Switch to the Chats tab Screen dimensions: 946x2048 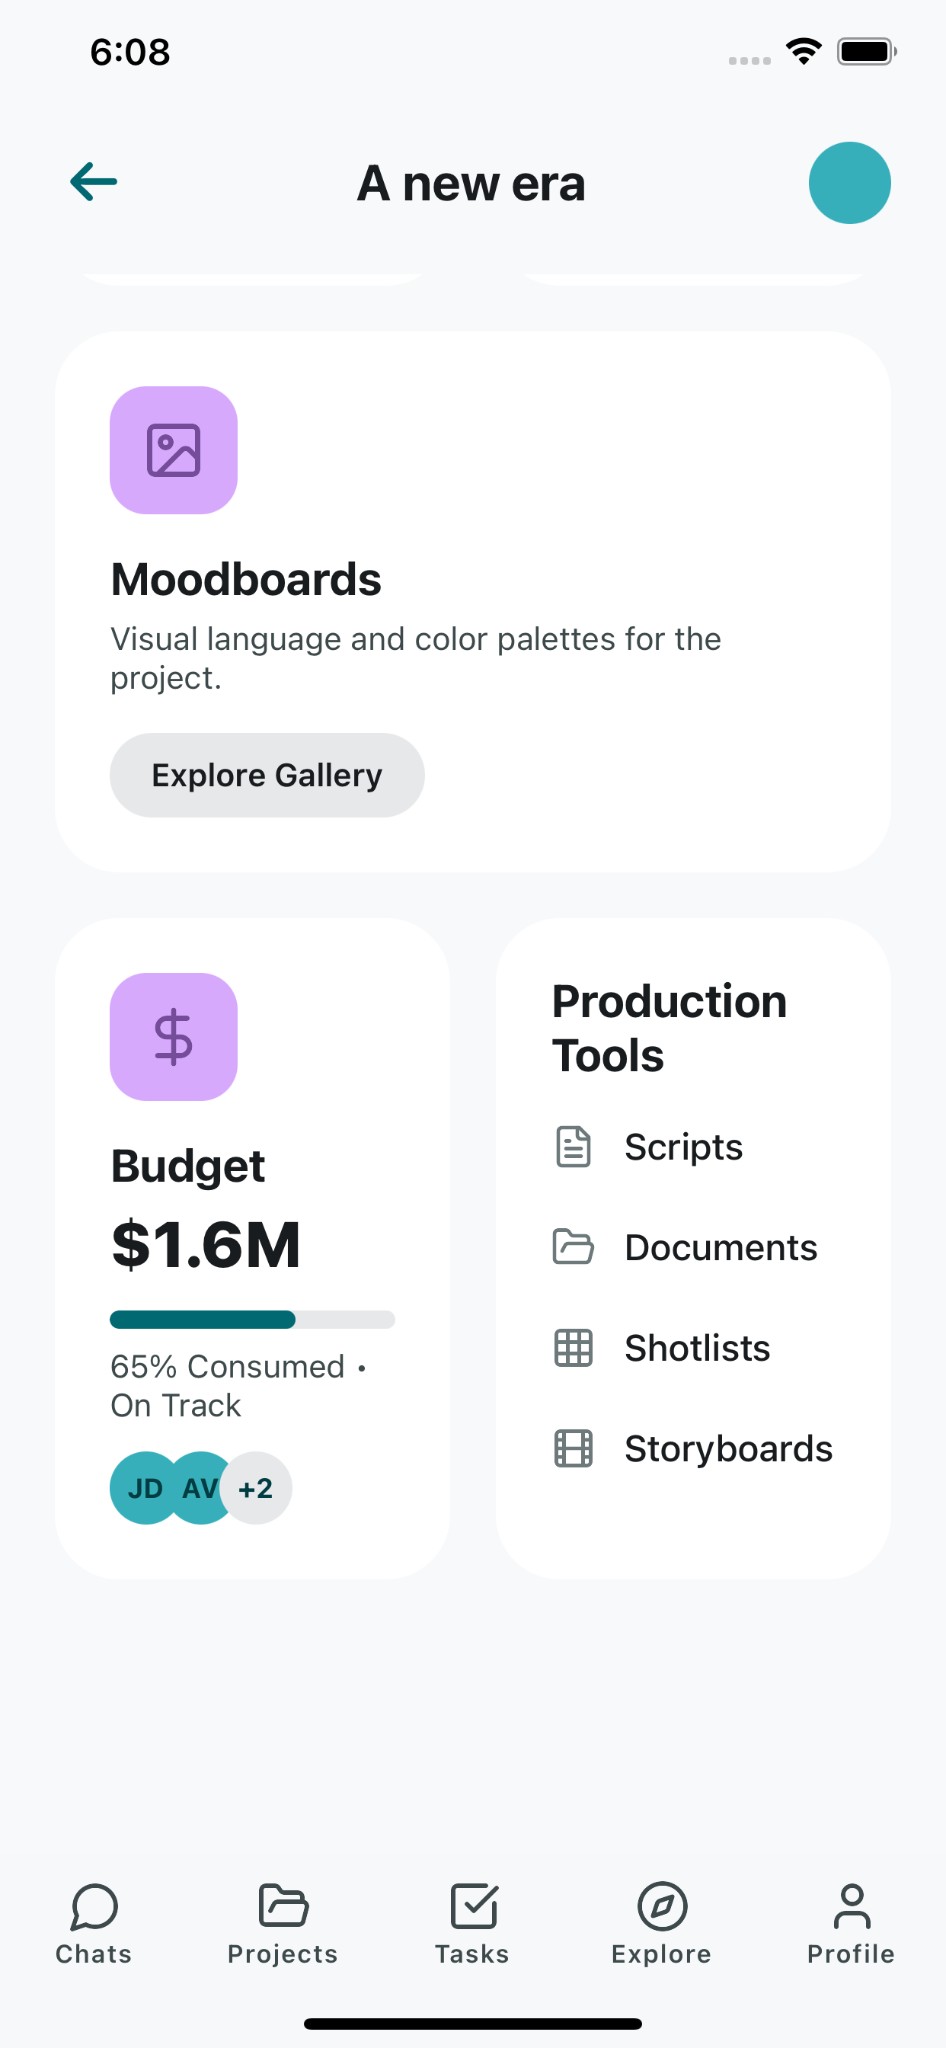pos(94,1924)
